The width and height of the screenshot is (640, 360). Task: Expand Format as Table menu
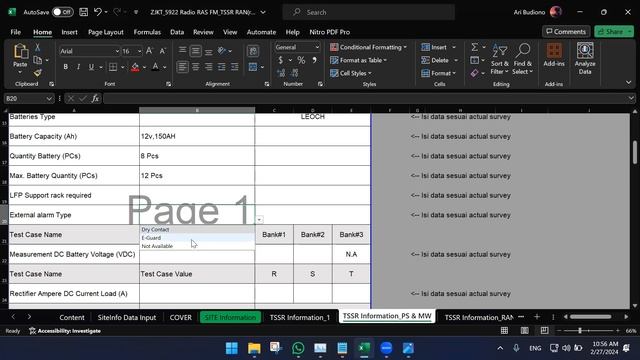pos(358,60)
